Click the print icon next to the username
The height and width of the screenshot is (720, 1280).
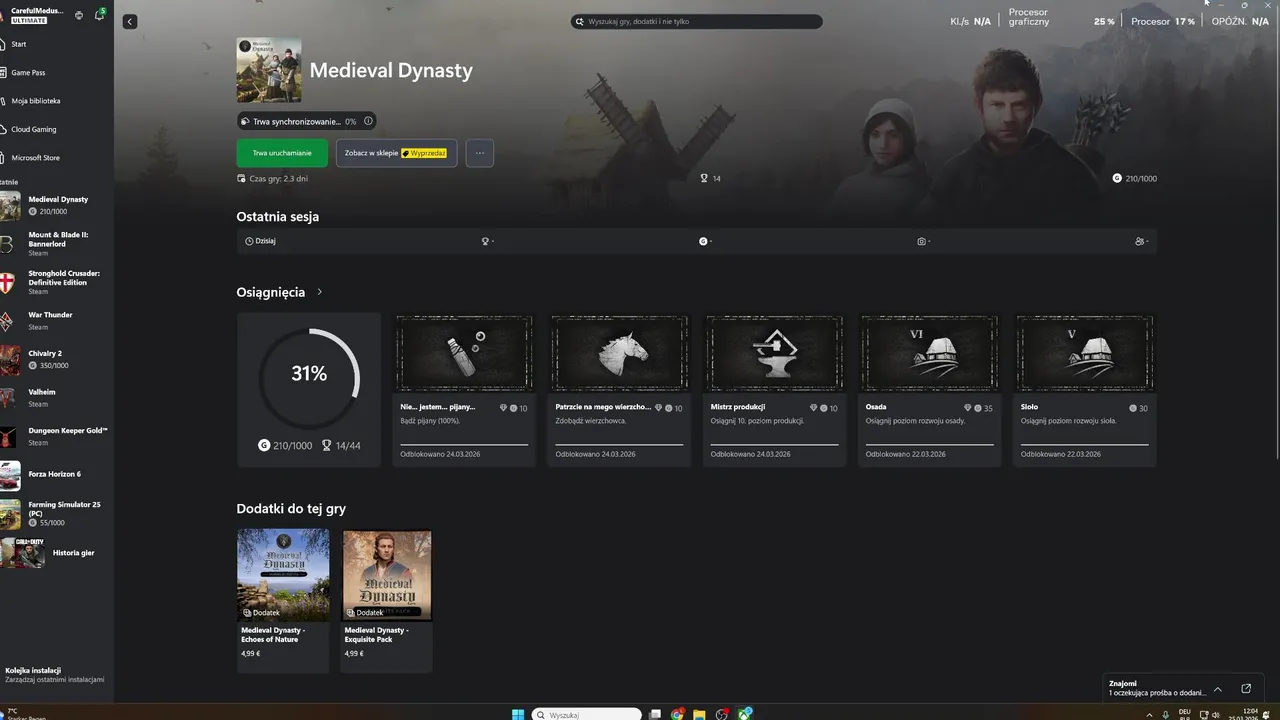coord(79,15)
